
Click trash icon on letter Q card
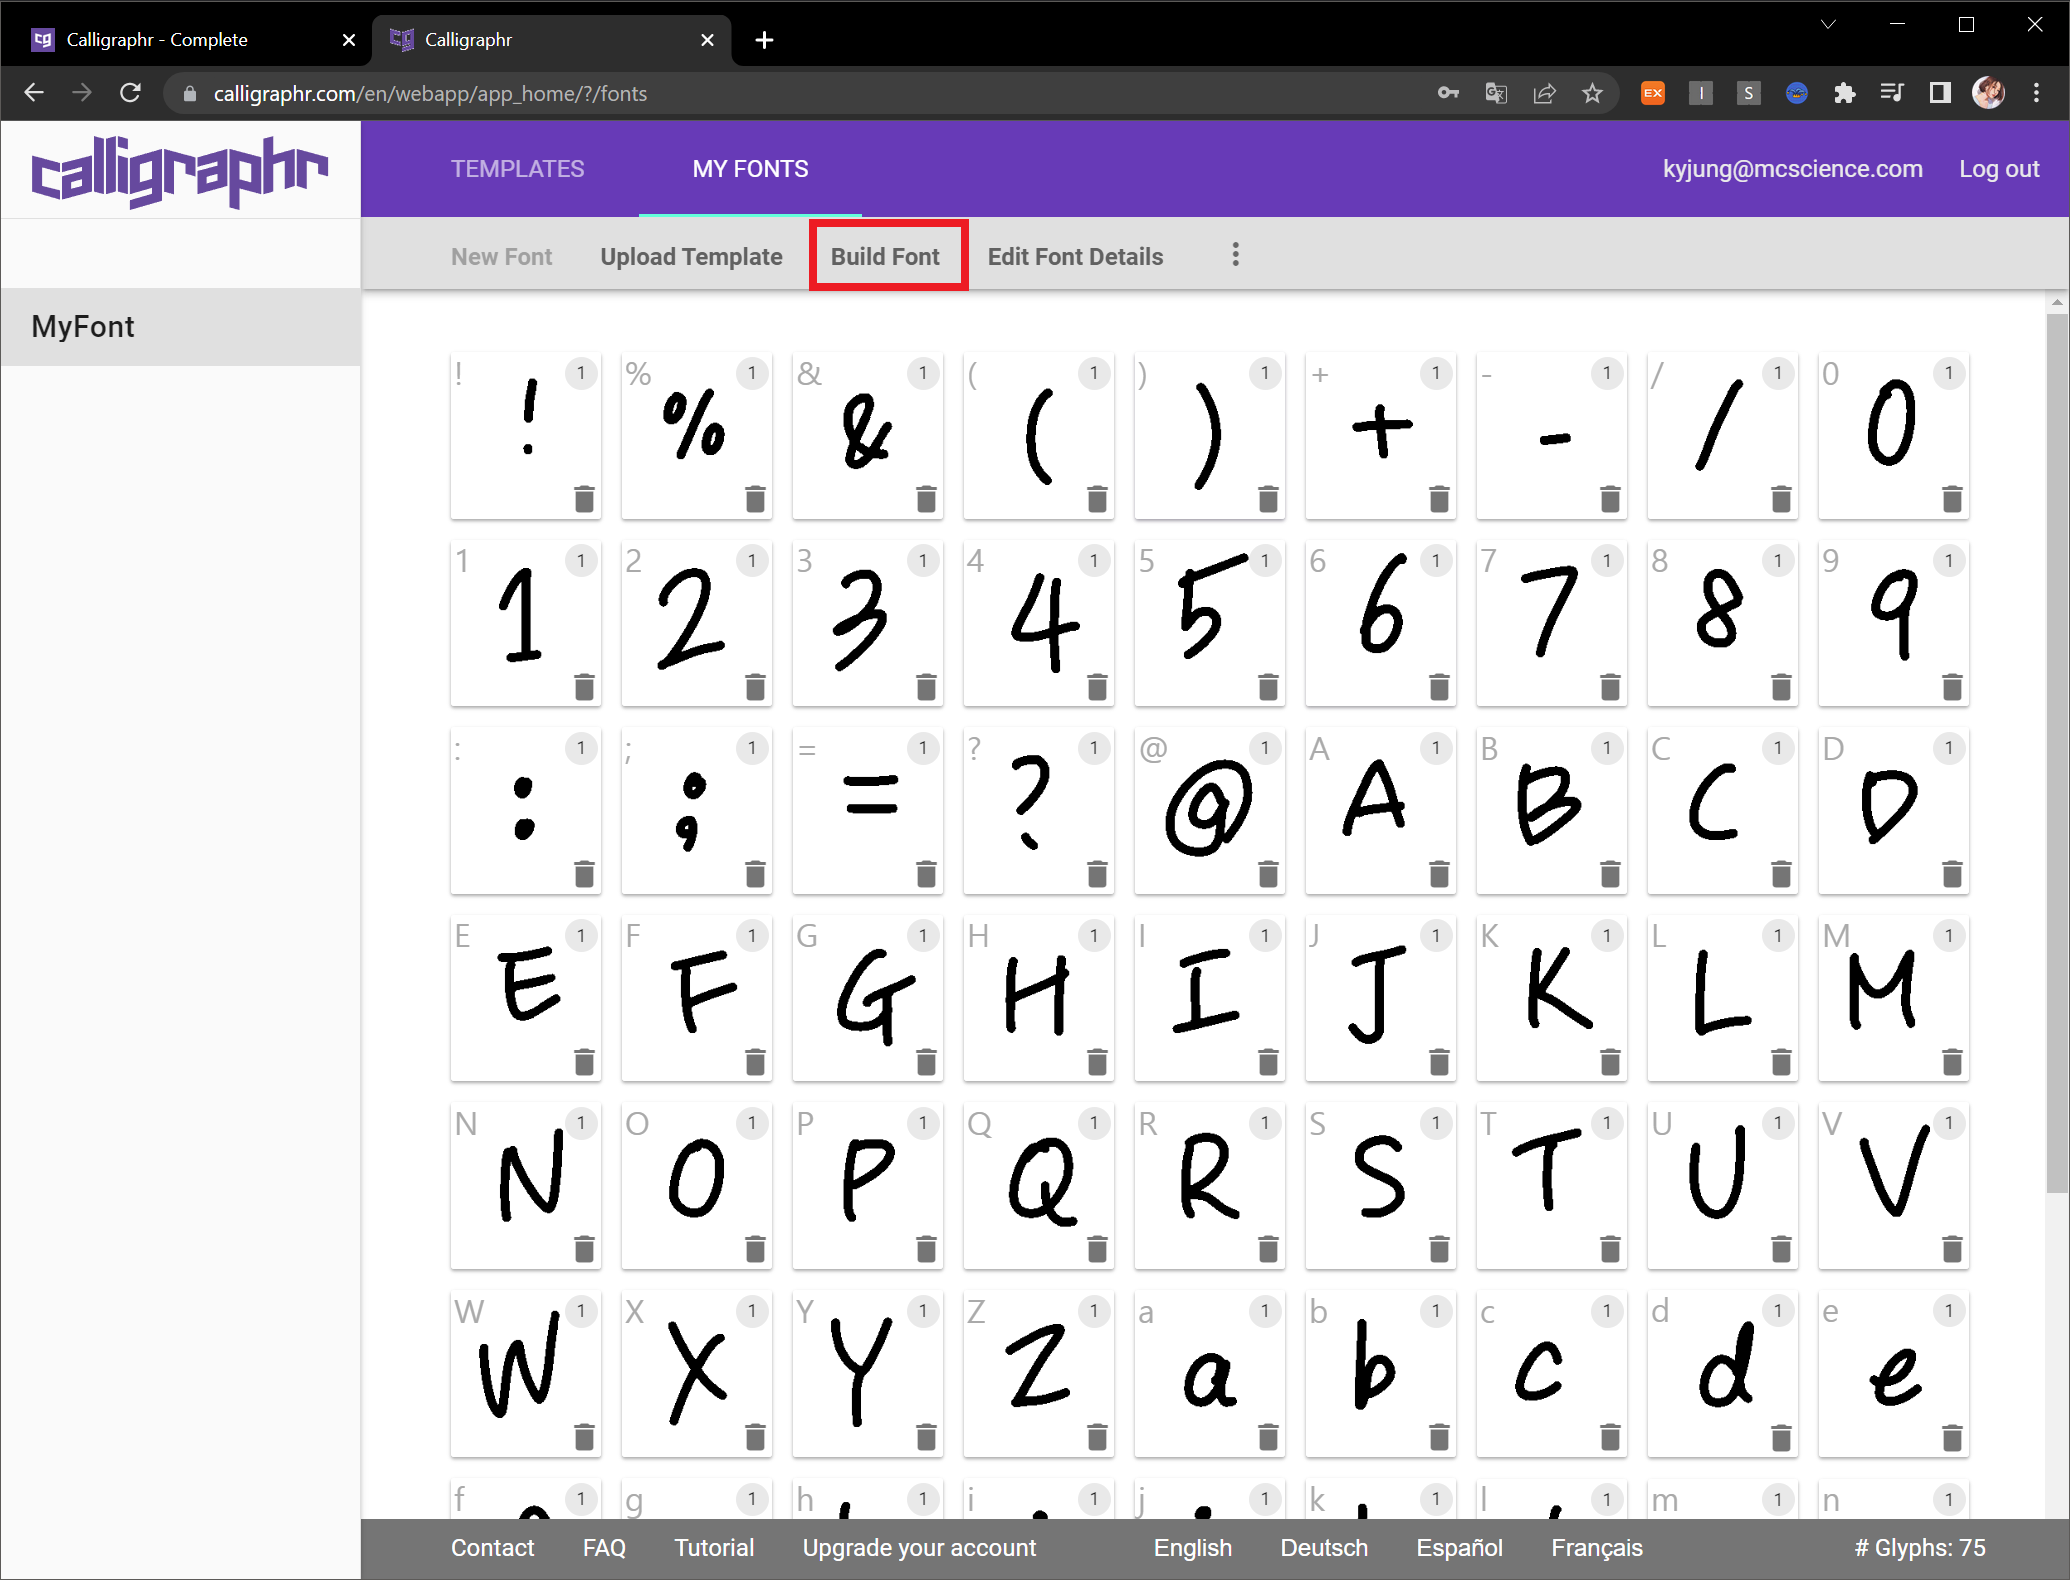(x=1097, y=1248)
